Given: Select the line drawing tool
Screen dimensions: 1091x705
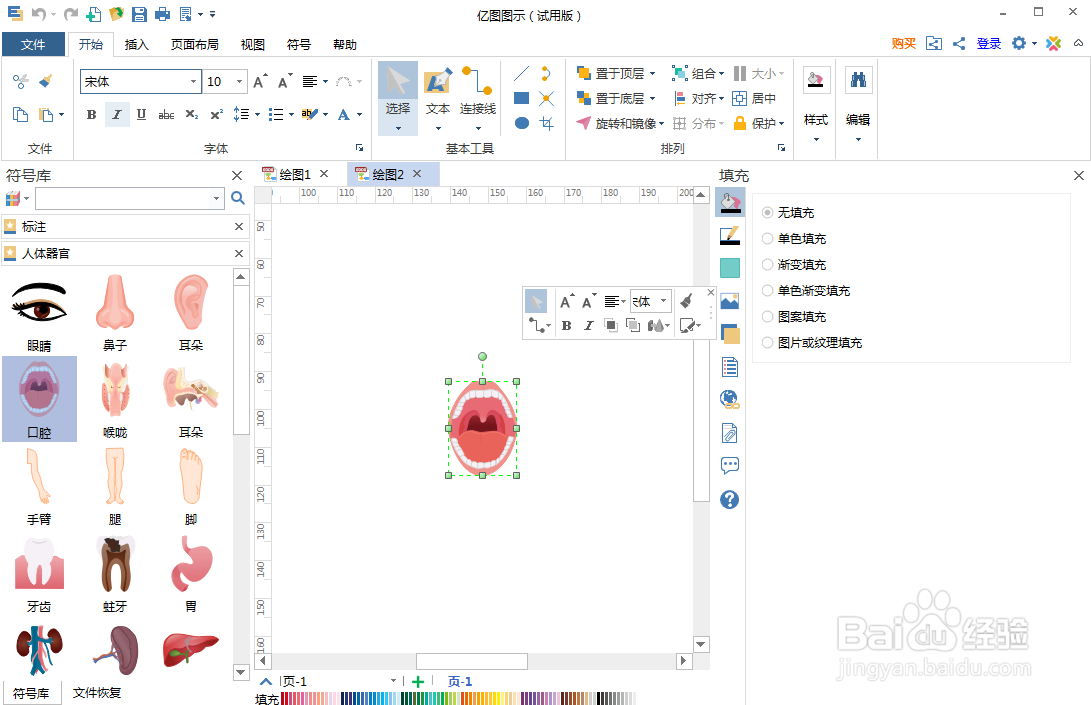Looking at the screenshot, I should (520, 73).
